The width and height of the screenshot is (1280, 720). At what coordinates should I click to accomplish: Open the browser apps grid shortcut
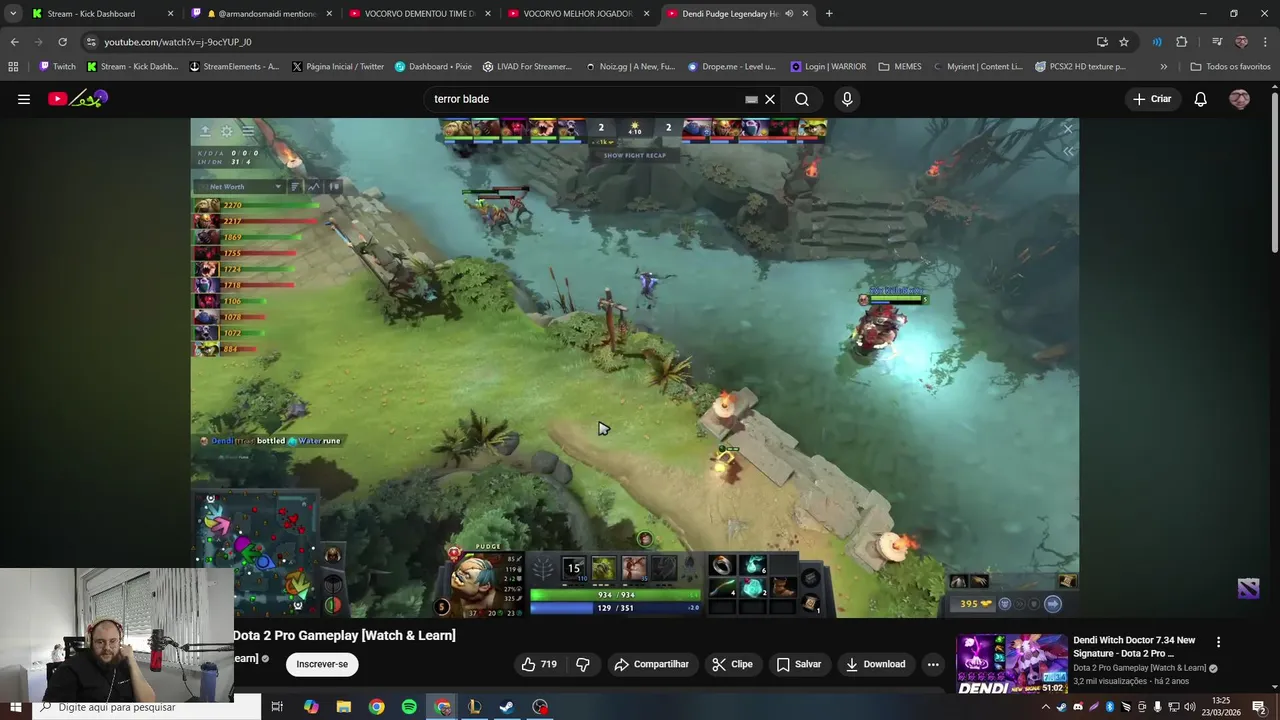(x=13, y=67)
